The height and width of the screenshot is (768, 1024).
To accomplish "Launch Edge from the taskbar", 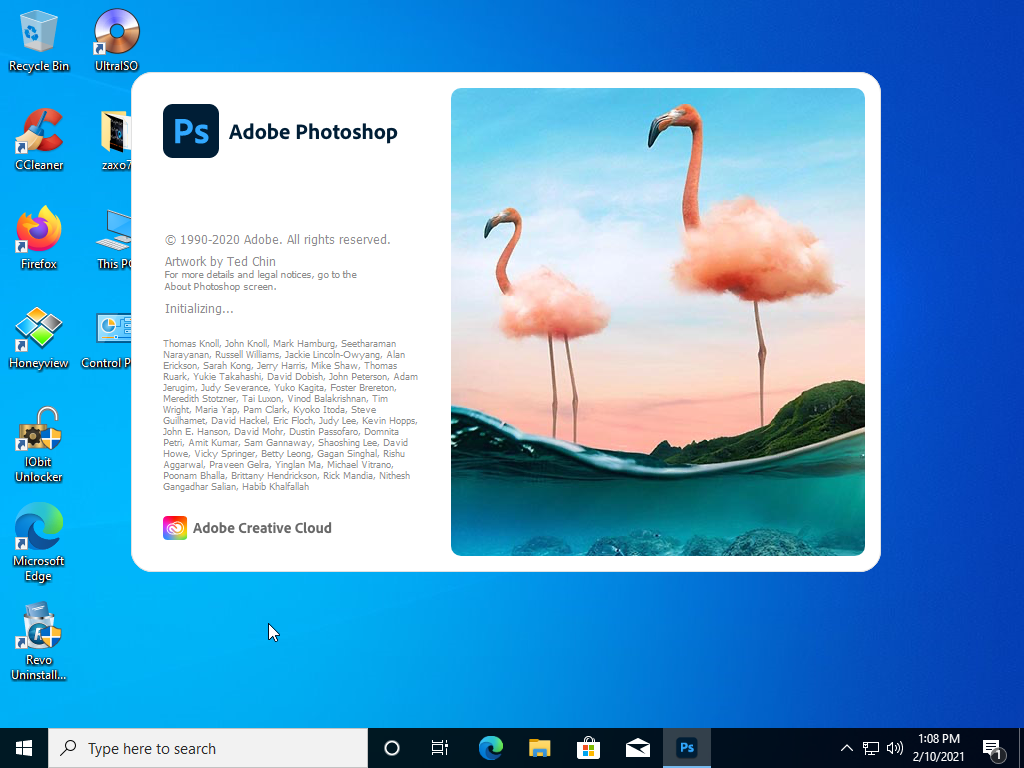I will pyautogui.click(x=490, y=748).
